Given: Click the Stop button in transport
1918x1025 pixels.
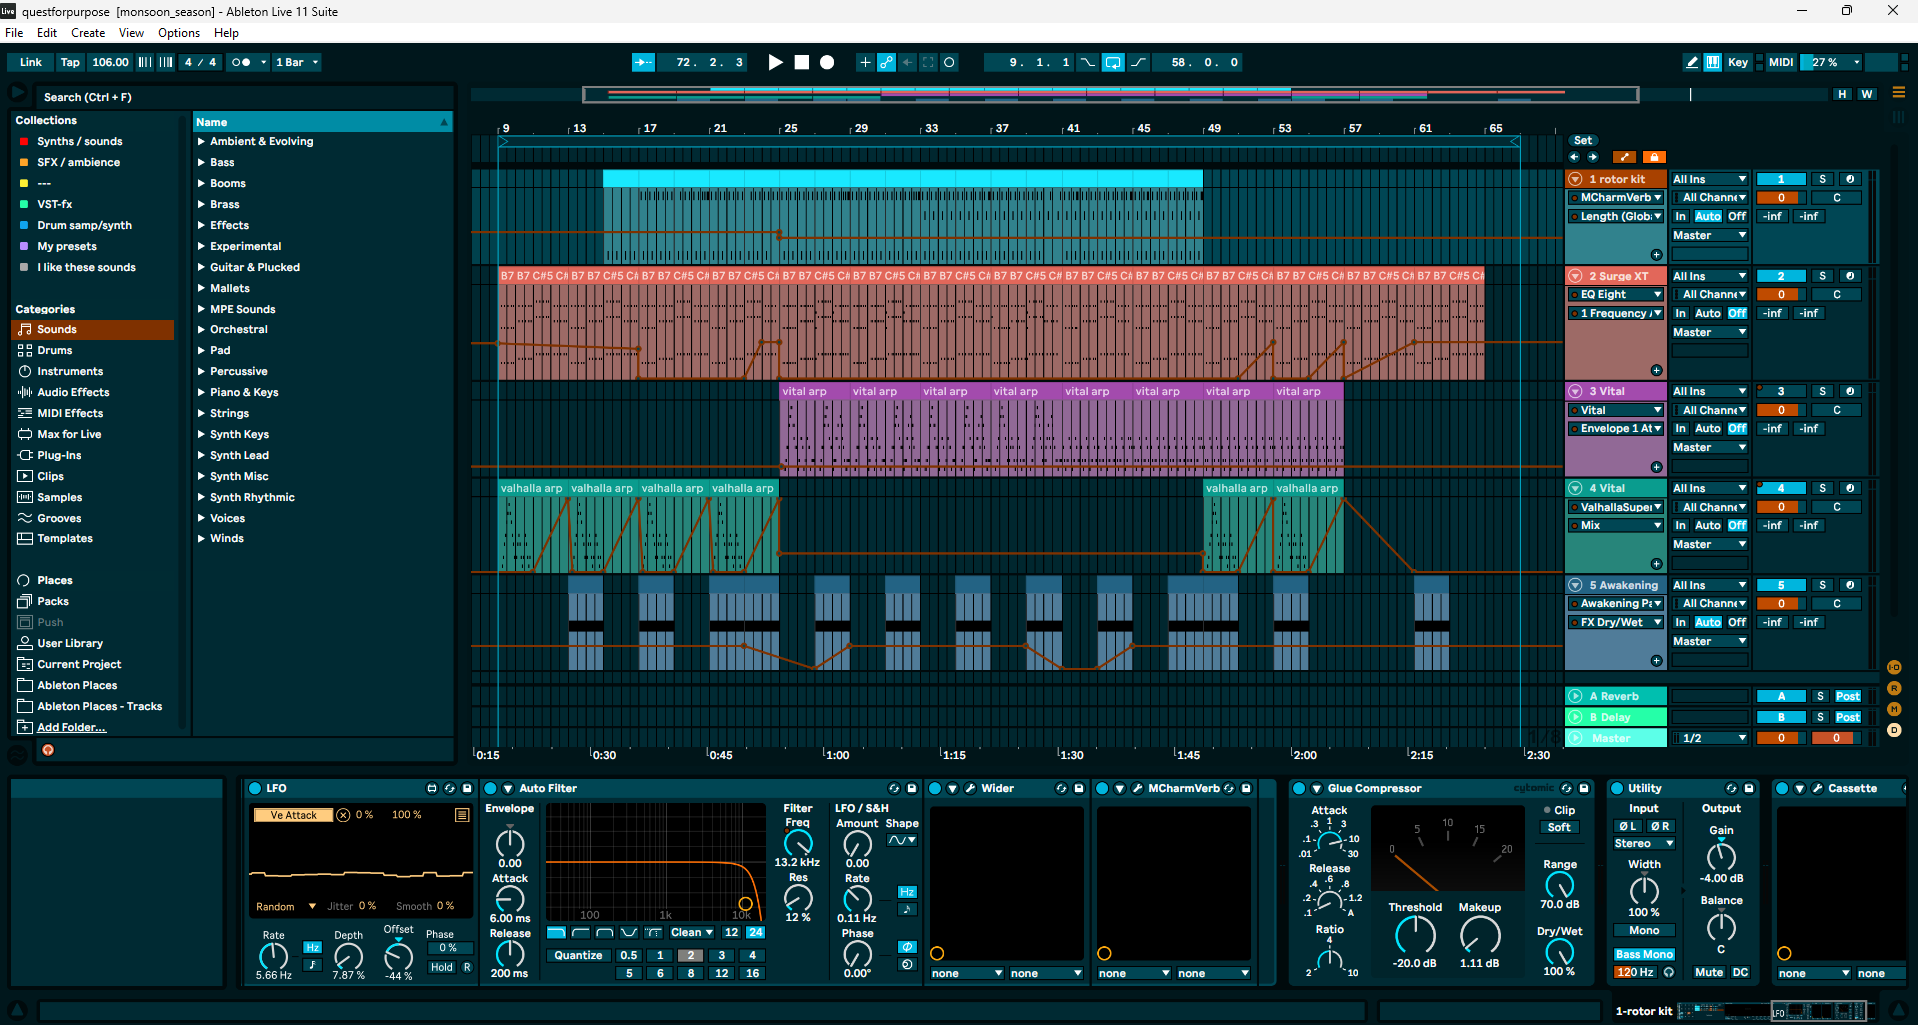Looking at the screenshot, I should click(x=801, y=62).
